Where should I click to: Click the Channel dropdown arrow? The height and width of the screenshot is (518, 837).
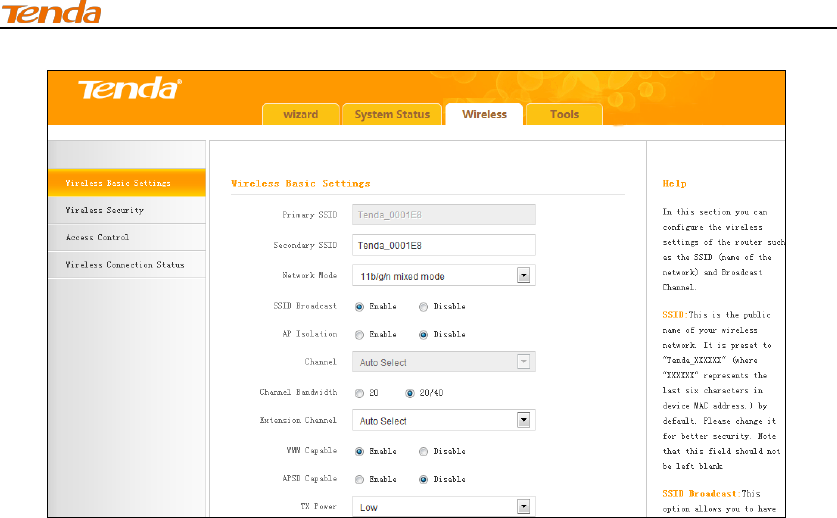click(x=524, y=362)
